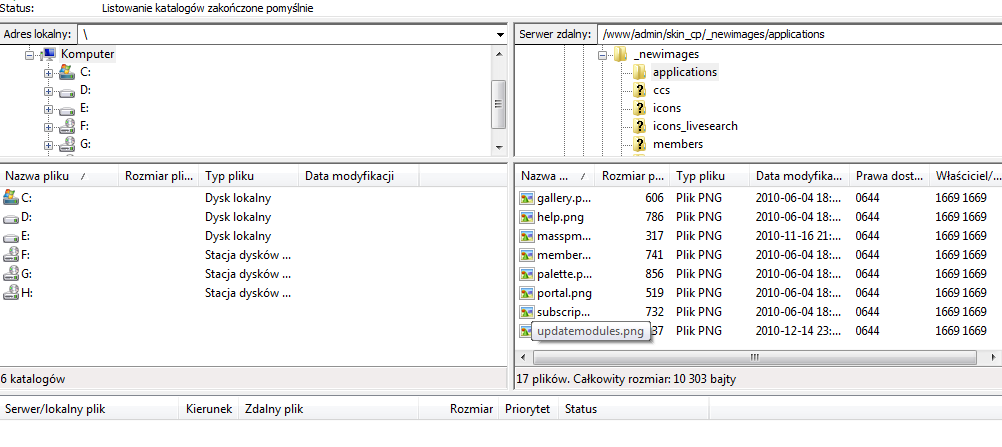The image size is (1002, 447).
Task: Click the local tree scrollbar down arrow
Action: pos(499,148)
